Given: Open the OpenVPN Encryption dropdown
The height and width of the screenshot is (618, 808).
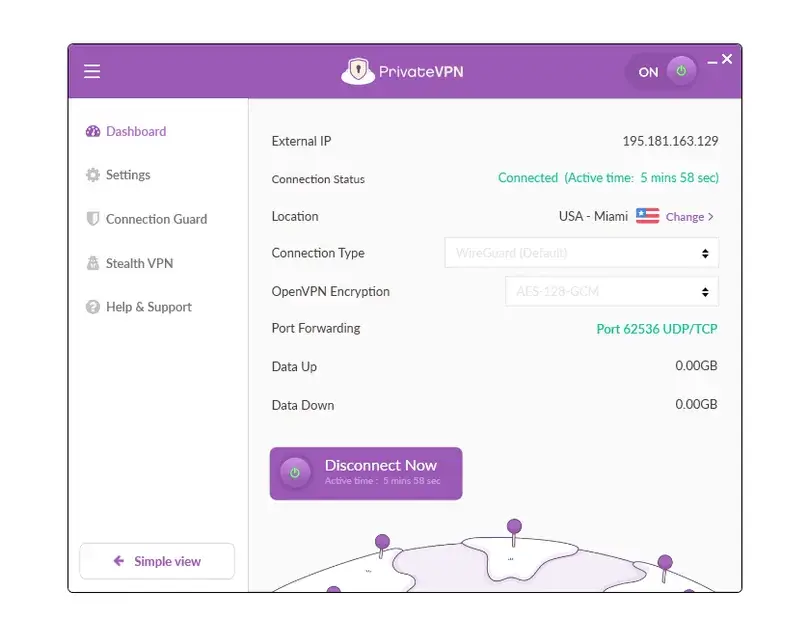Looking at the screenshot, I should click(612, 292).
